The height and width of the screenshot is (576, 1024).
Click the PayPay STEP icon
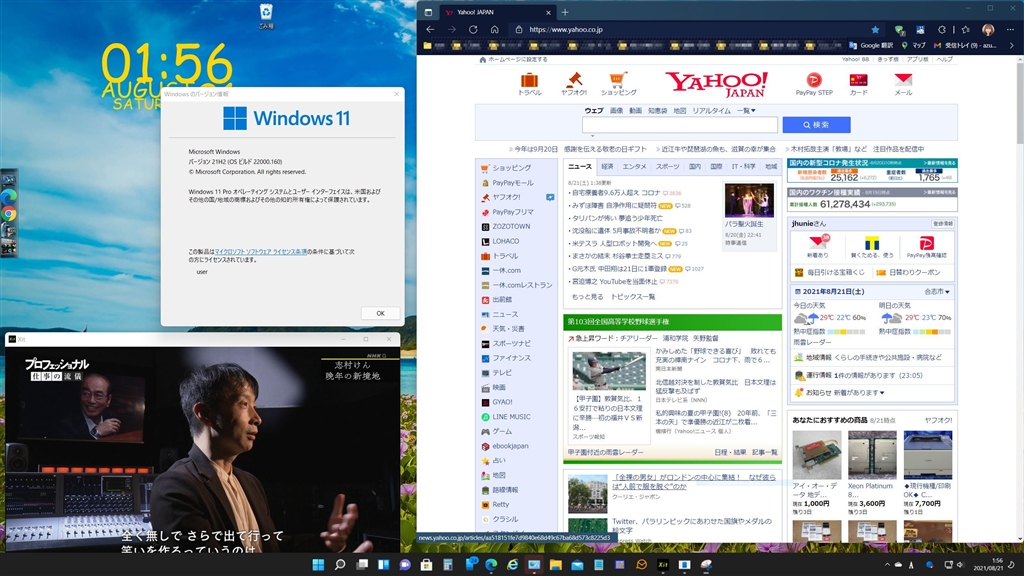pyautogui.click(x=814, y=80)
